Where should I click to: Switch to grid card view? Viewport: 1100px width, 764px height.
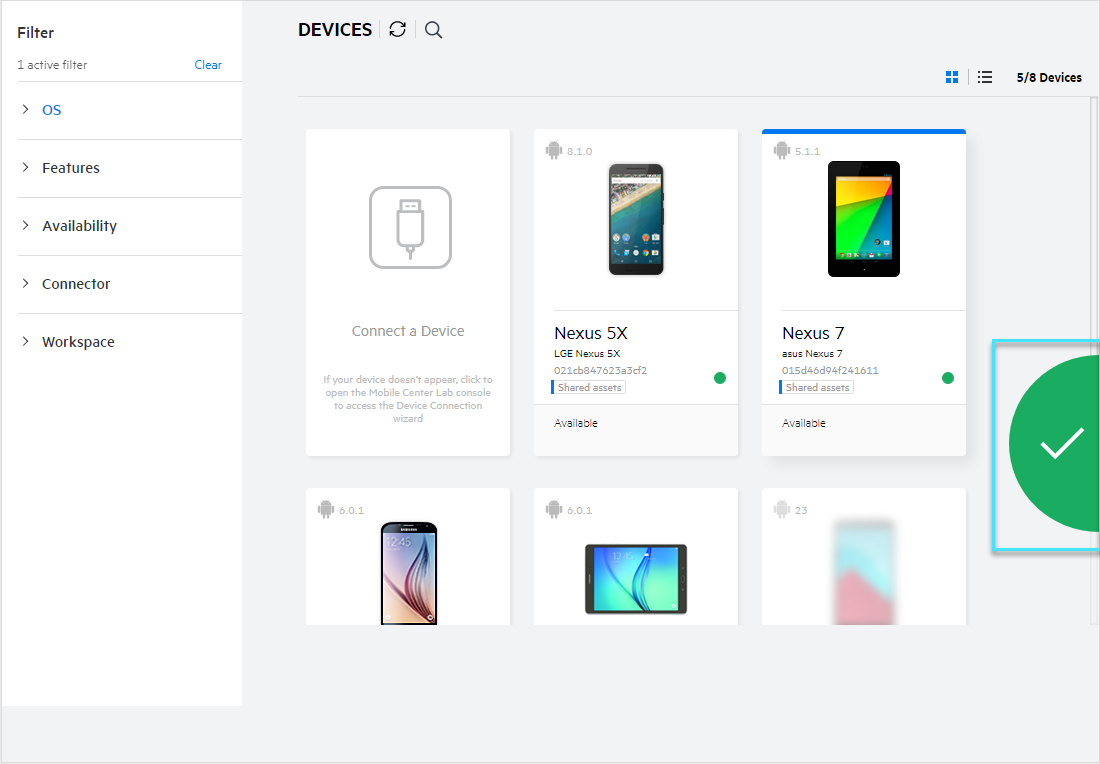952,77
